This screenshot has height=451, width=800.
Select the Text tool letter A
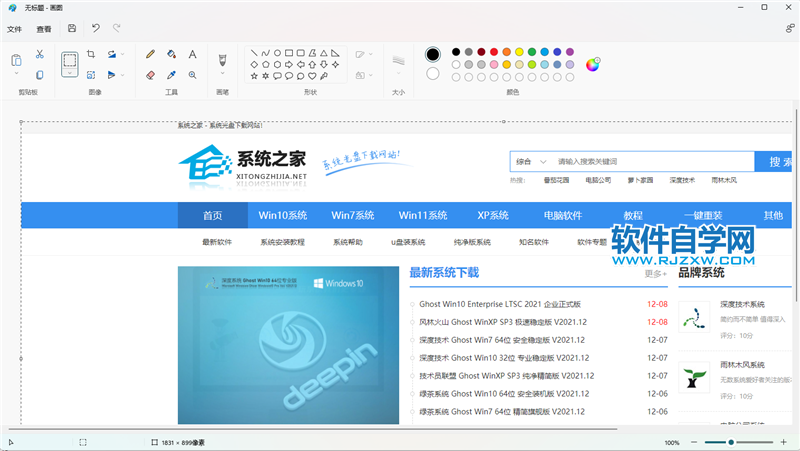pos(192,54)
